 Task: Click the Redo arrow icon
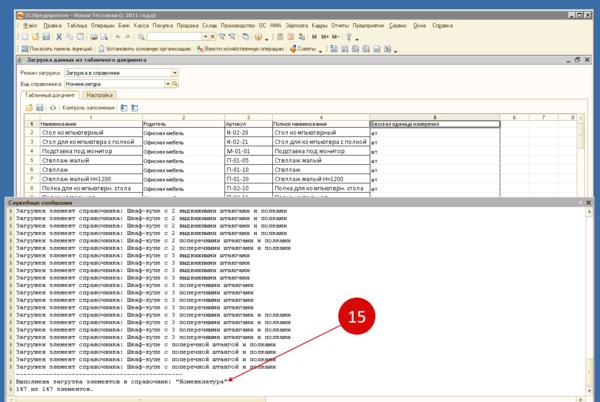tap(128, 37)
